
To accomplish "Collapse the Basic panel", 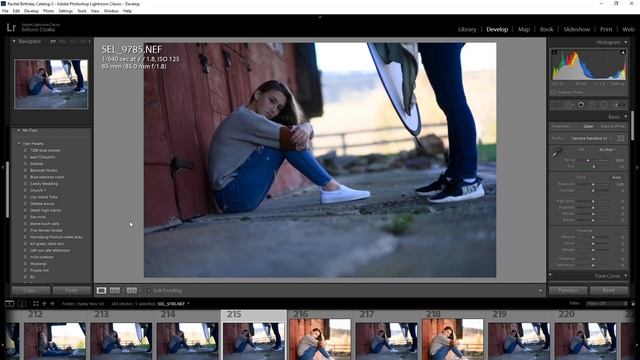I will tap(626, 117).
